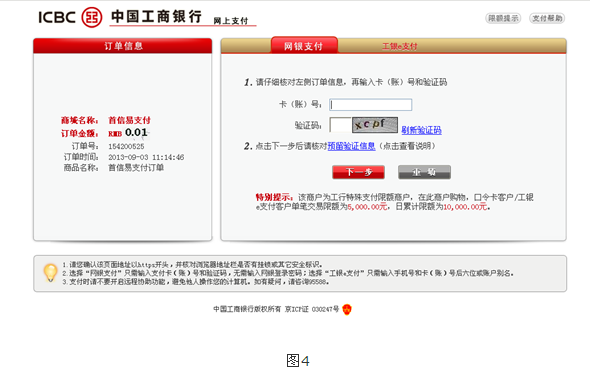The image size is (590, 372).
Task: Focus the 验证码 input field
Action: click(x=341, y=125)
